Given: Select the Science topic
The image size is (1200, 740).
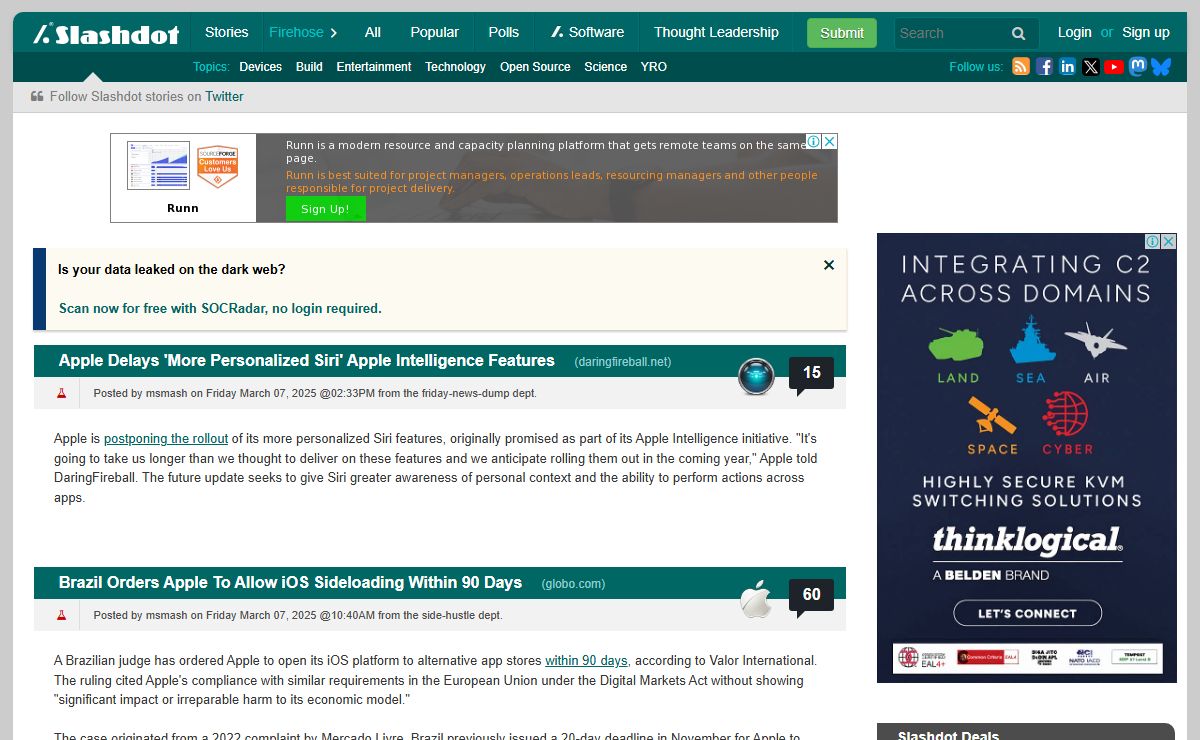Looking at the screenshot, I should point(606,67).
